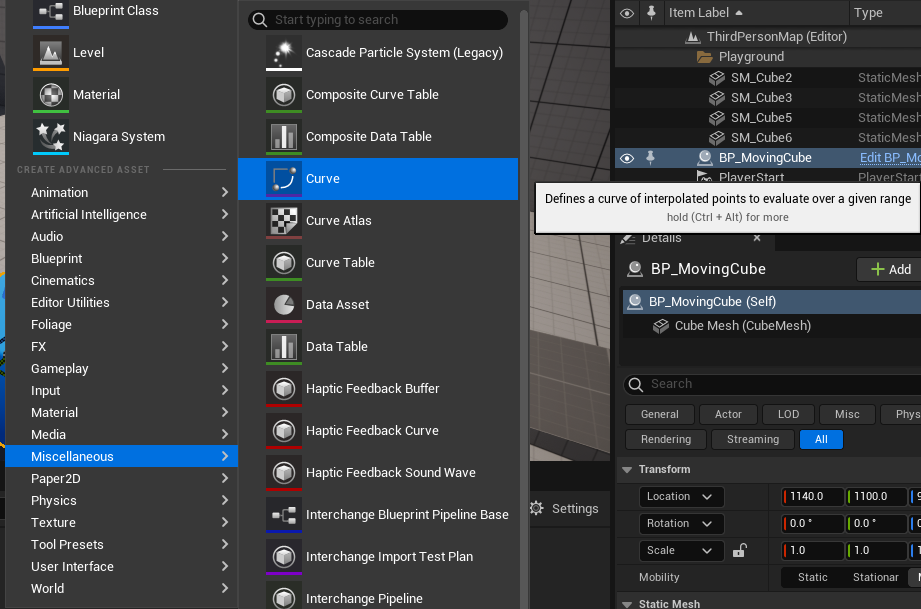Image resolution: width=921 pixels, height=609 pixels.
Task: Close the Details tab
Action: pyautogui.click(x=757, y=238)
